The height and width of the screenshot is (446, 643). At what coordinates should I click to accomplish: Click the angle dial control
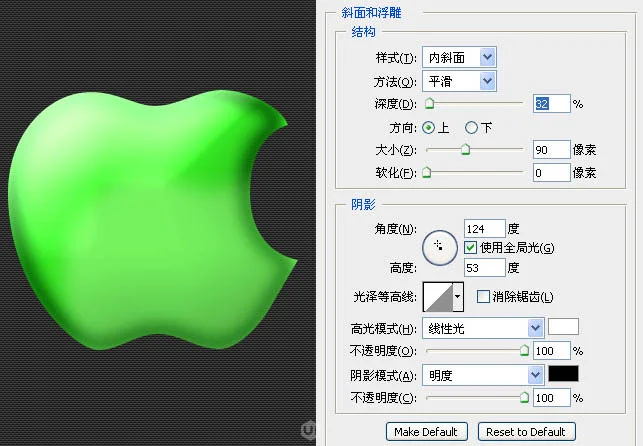[440, 248]
